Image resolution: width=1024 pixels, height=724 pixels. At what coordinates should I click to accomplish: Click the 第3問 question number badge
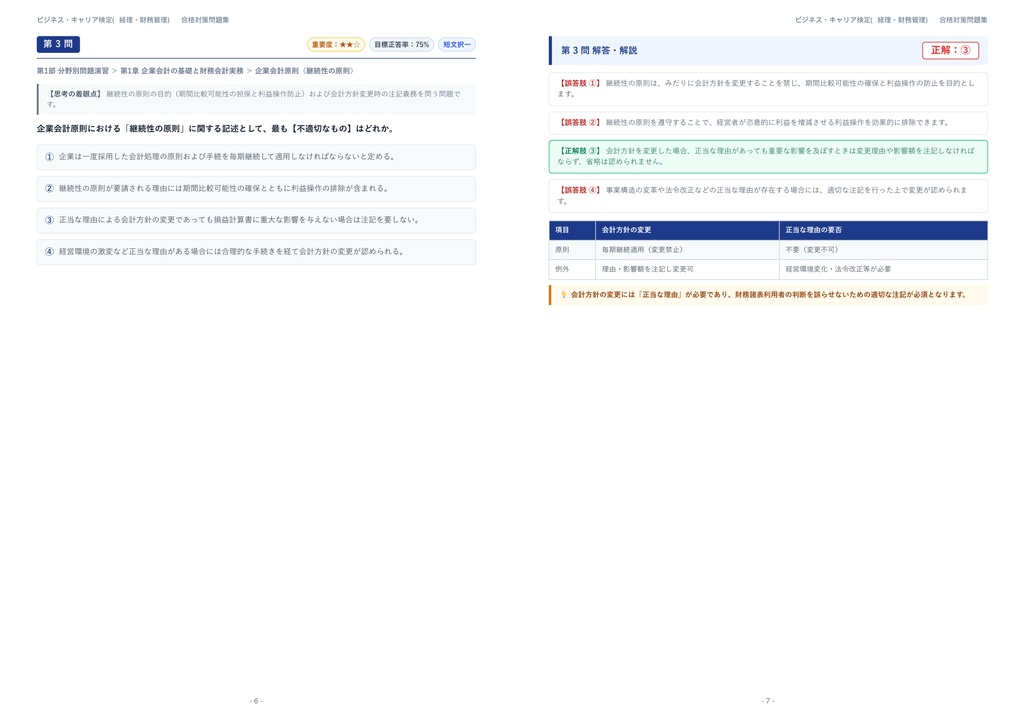58,44
